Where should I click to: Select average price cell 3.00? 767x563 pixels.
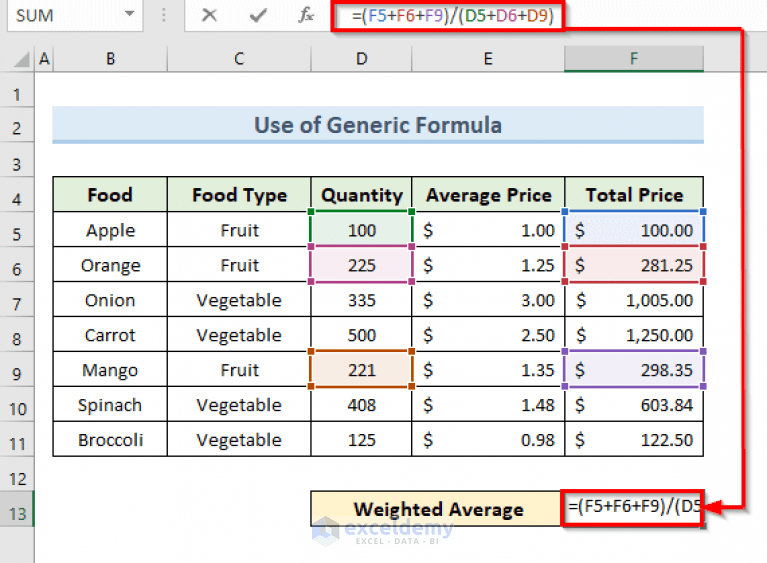[x=488, y=299]
